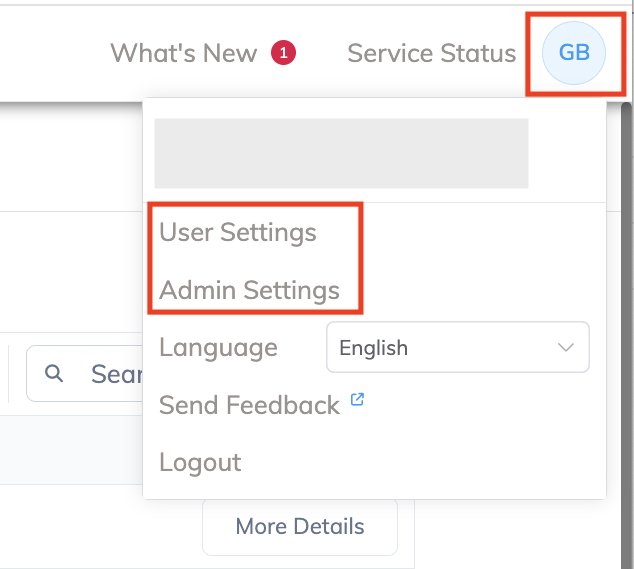Screen dimensions: 634x569
Task: Open the What's New link
Action: pos(184,53)
